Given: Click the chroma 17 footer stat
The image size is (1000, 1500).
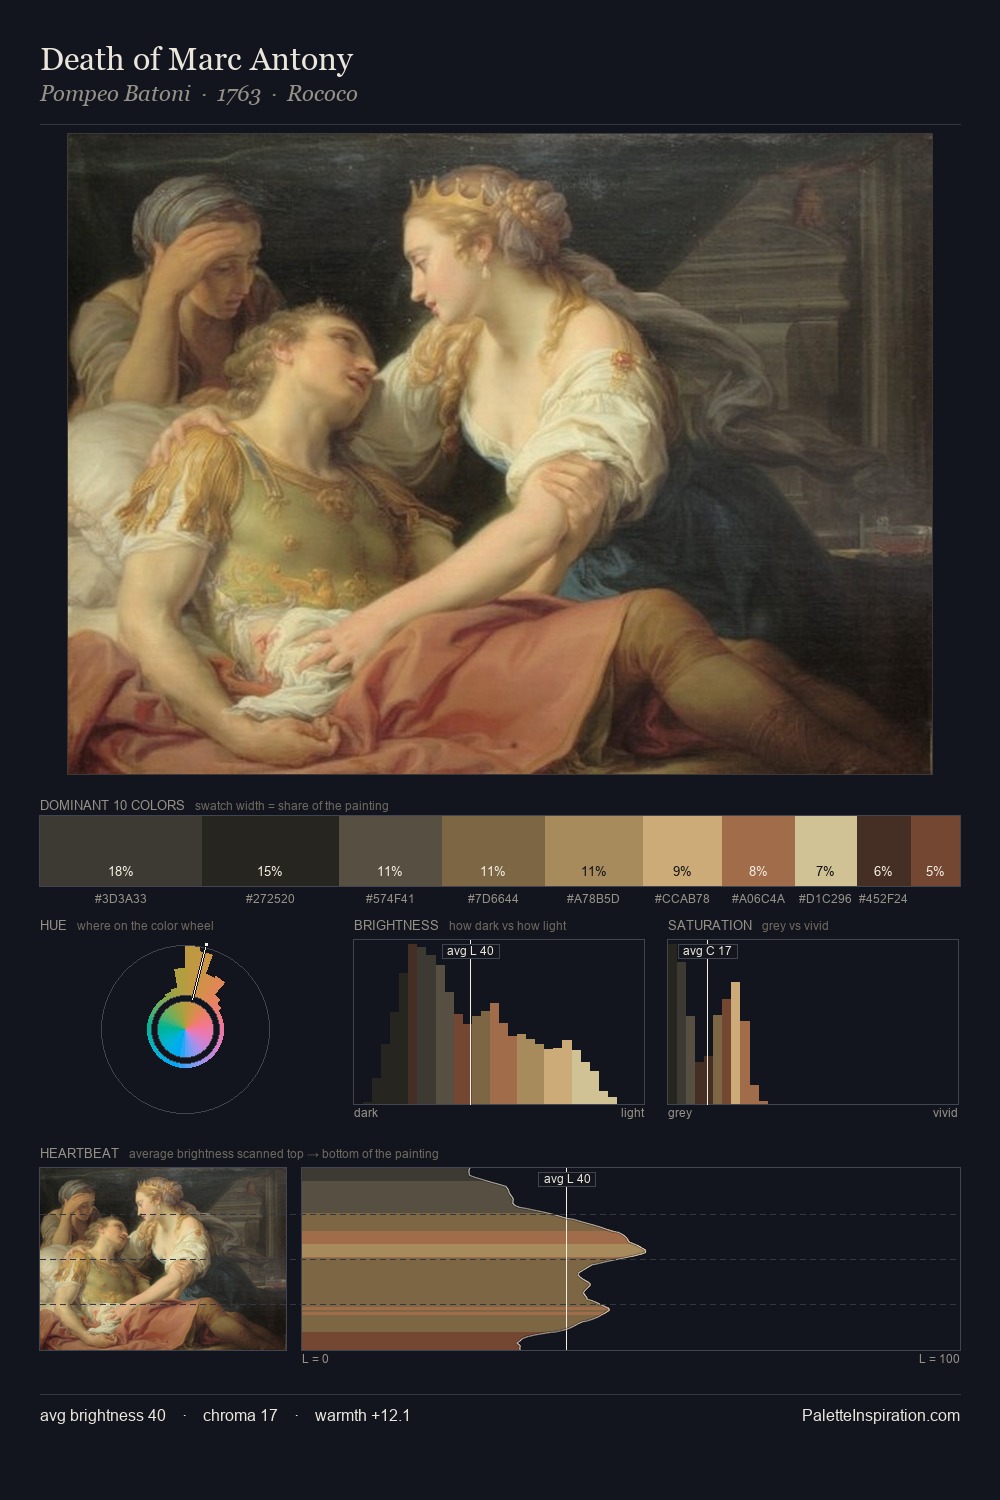Looking at the screenshot, I should (240, 1415).
